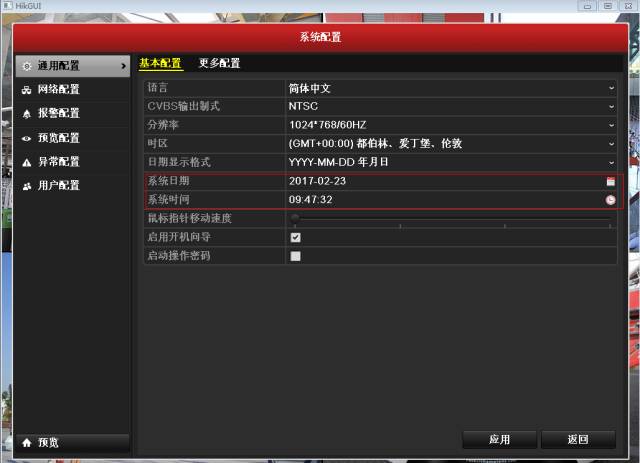Open the CVBS输出制式 NTSC dropdown
The height and width of the screenshot is (463, 640).
click(x=611, y=106)
